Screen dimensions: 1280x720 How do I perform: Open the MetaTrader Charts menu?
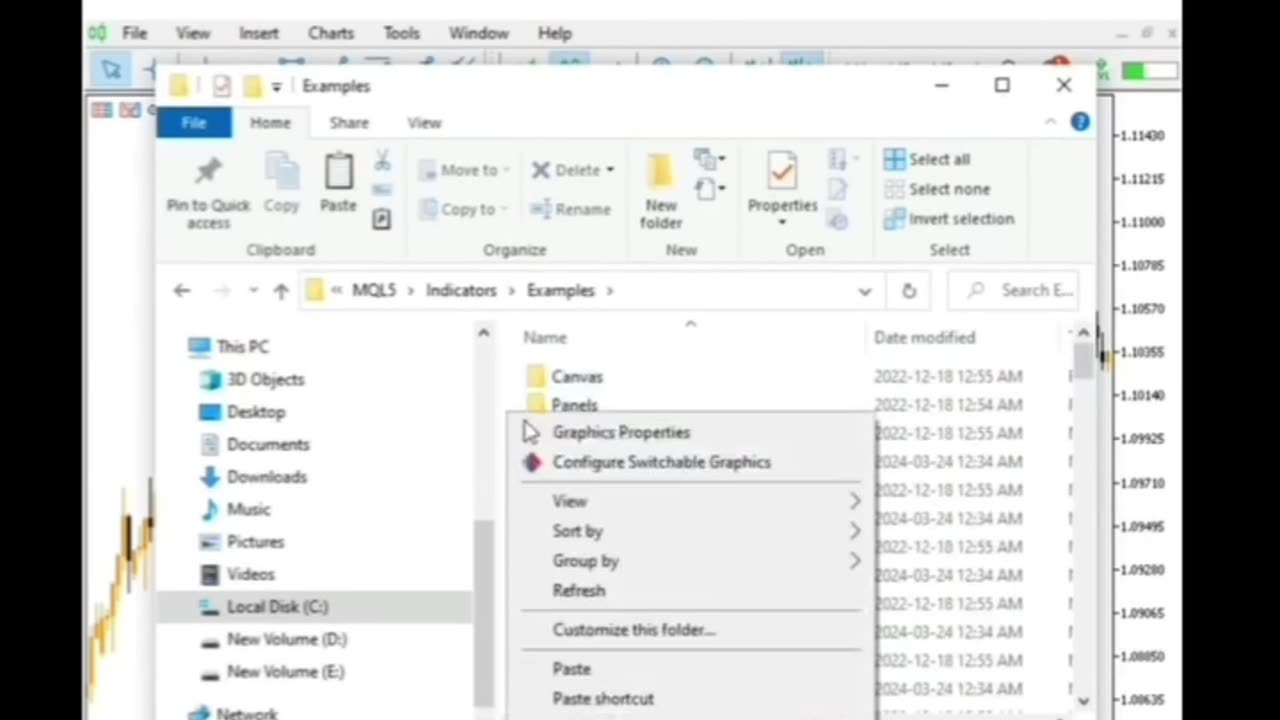tap(331, 33)
